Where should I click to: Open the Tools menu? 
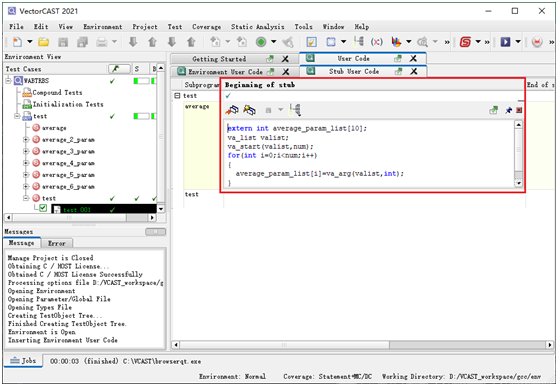click(303, 27)
